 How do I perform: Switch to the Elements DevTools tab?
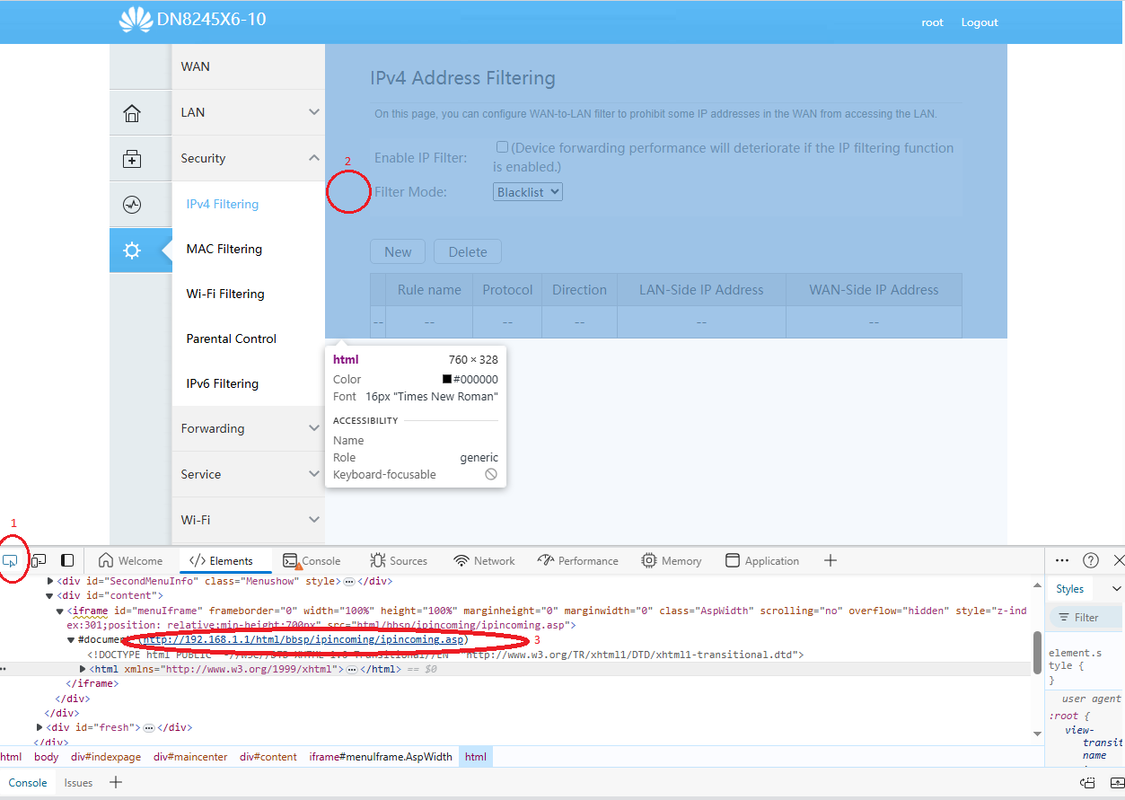(221, 561)
